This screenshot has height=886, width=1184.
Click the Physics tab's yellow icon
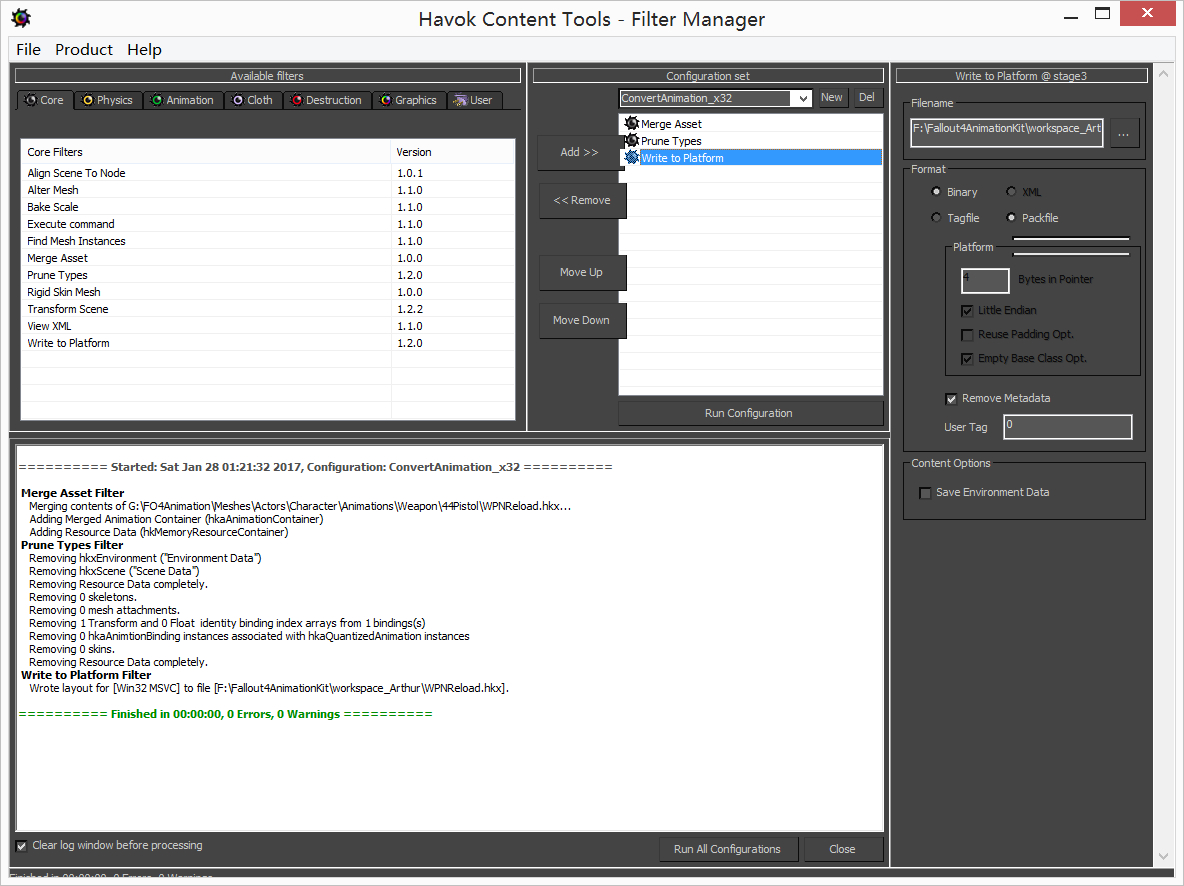coord(88,100)
